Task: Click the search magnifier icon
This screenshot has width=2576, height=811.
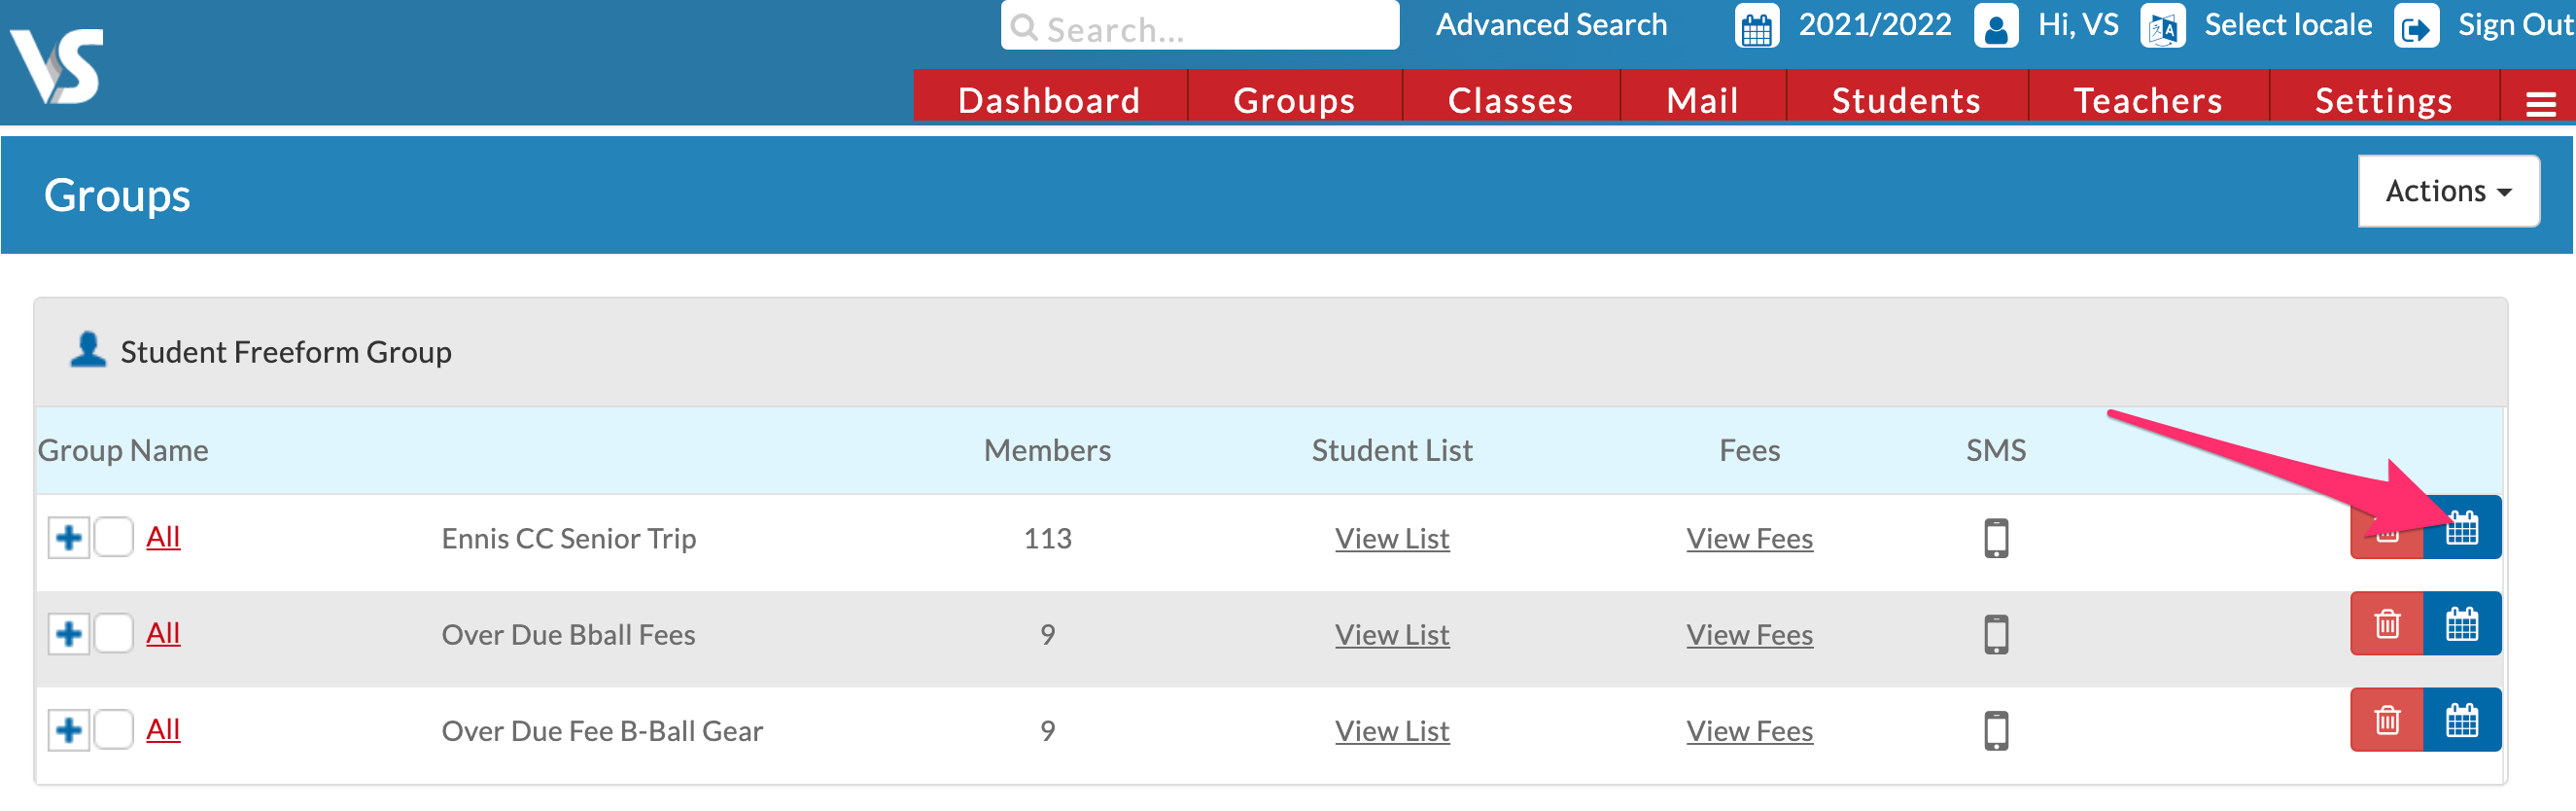Action: point(1024,27)
